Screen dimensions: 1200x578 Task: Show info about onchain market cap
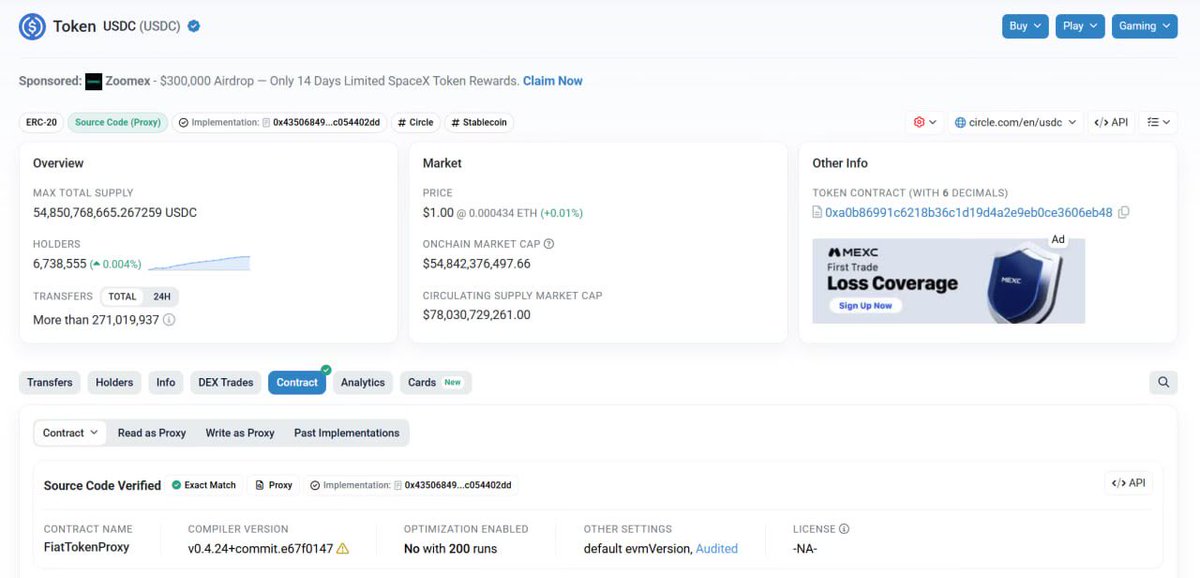tap(549, 244)
